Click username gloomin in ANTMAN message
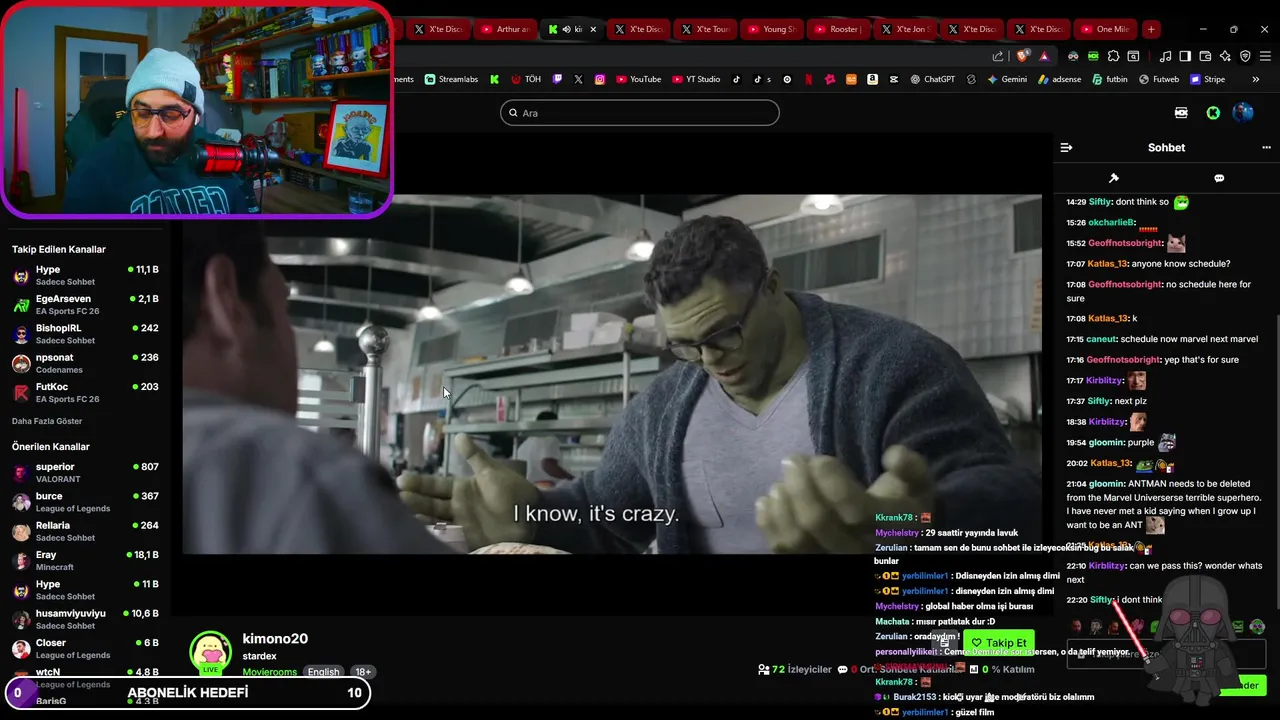The height and width of the screenshot is (720, 1280). [1107, 484]
